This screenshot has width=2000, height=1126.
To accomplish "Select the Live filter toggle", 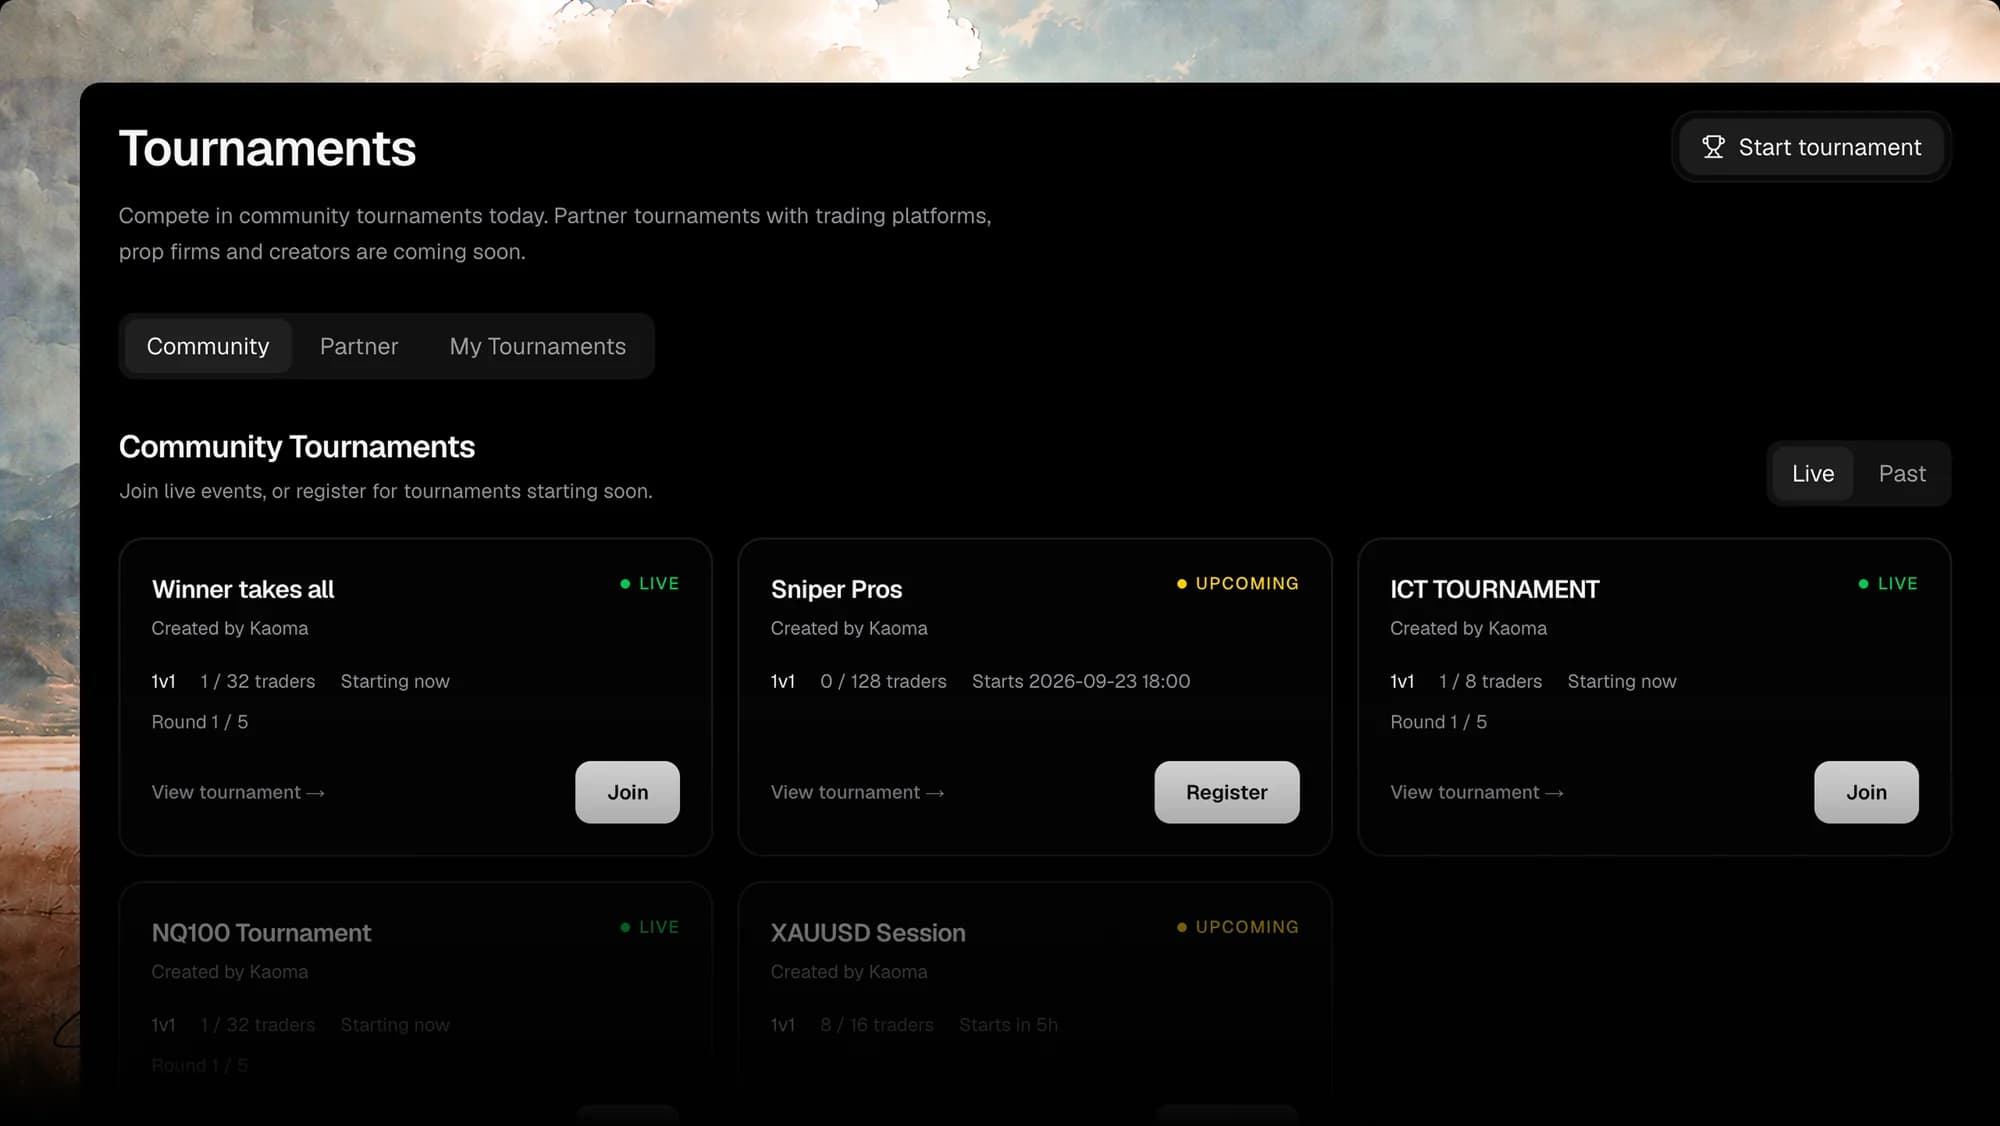I will coord(1813,473).
